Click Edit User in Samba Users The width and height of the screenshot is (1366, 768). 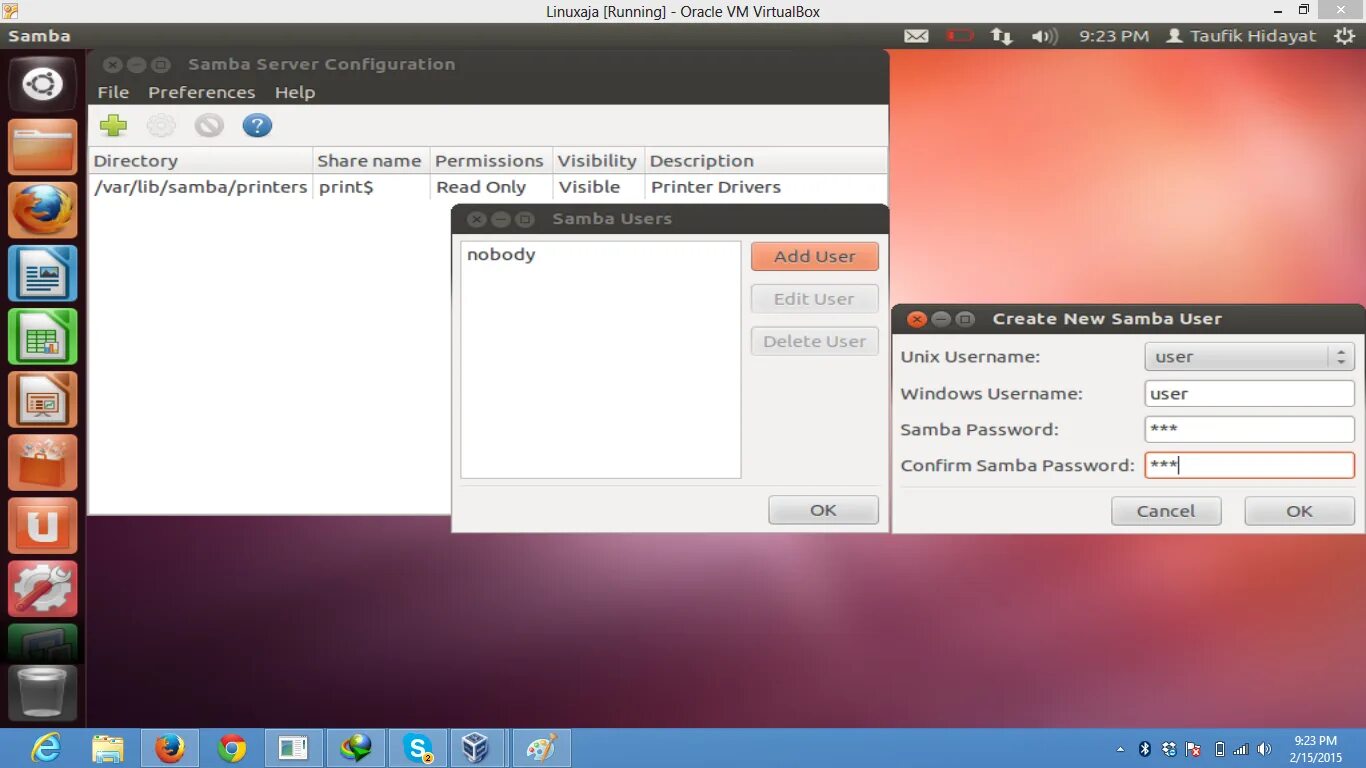(815, 298)
